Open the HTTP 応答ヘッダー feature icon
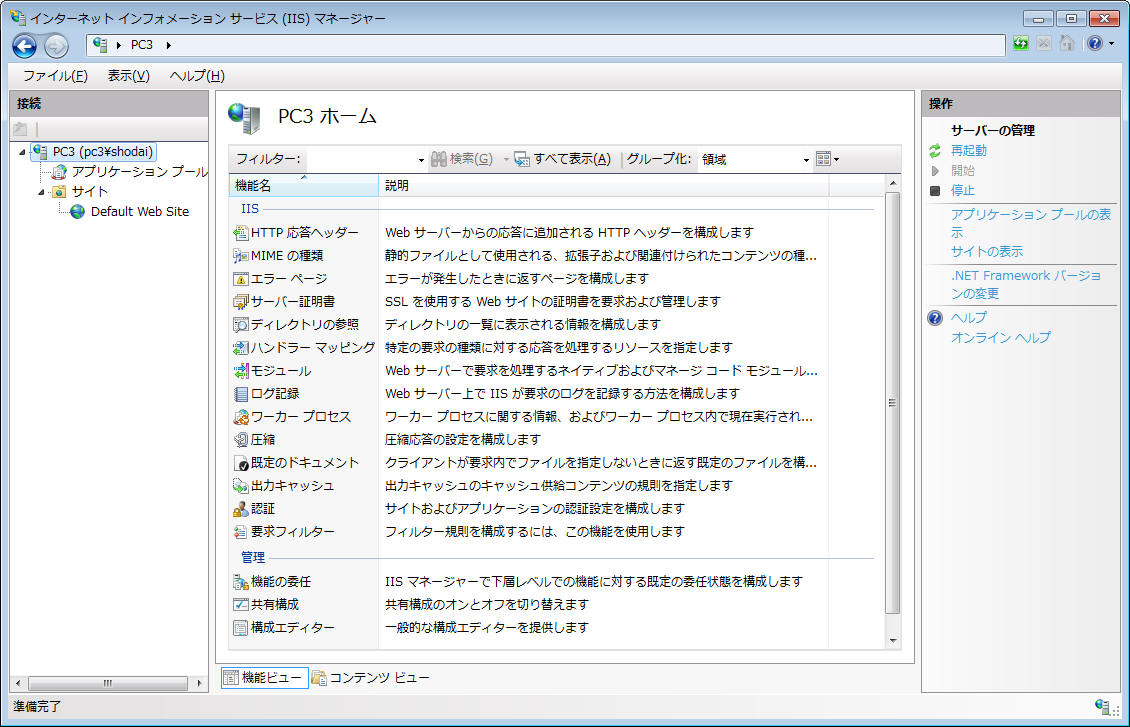Image resolution: width=1130 pixels, height=727 pixels. (240, 233)
